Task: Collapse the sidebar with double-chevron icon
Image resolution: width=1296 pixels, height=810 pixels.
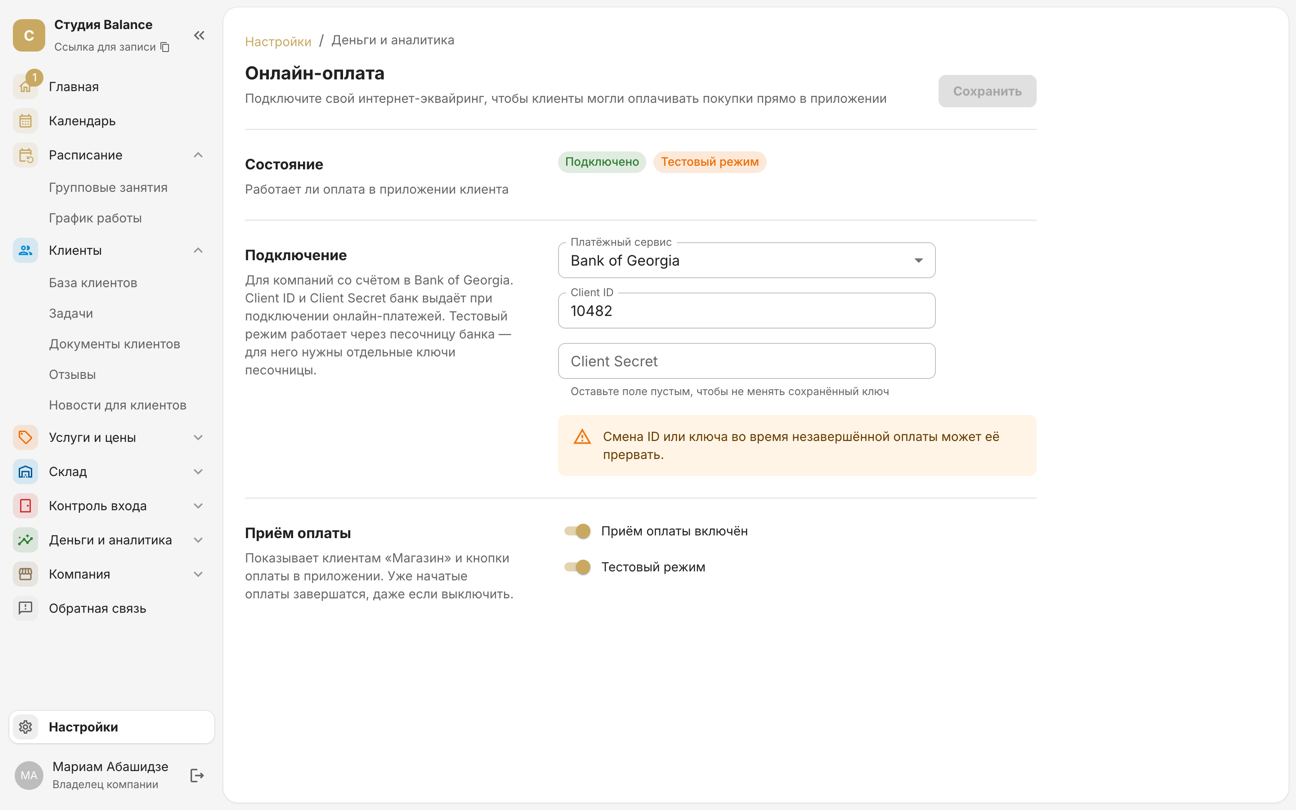Action: pos(199,35)
